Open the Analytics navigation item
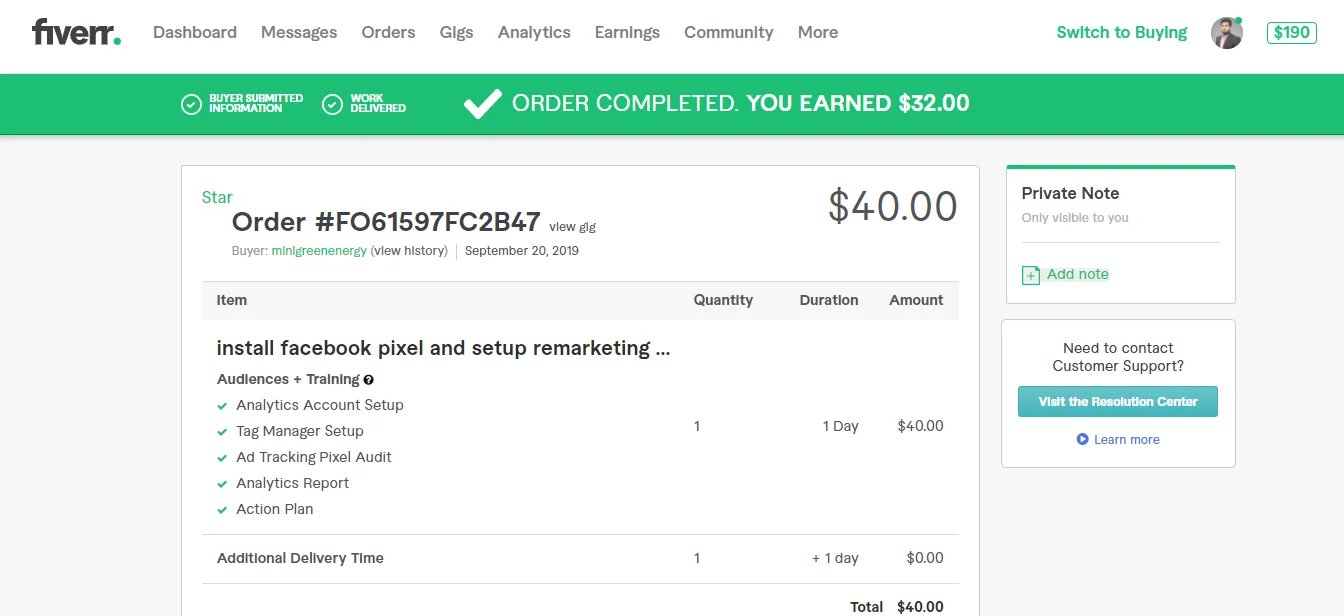The image size is (1344, 616). coord(534,32)
